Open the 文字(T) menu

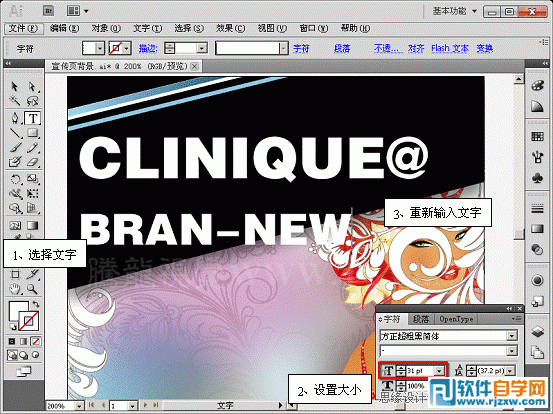(147, 28)
